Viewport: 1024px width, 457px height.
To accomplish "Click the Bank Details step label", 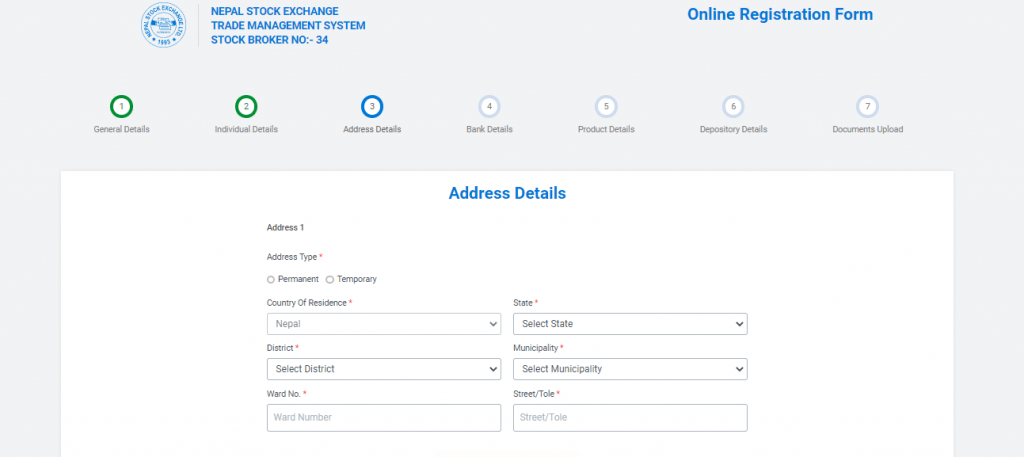I will [489, 129].
